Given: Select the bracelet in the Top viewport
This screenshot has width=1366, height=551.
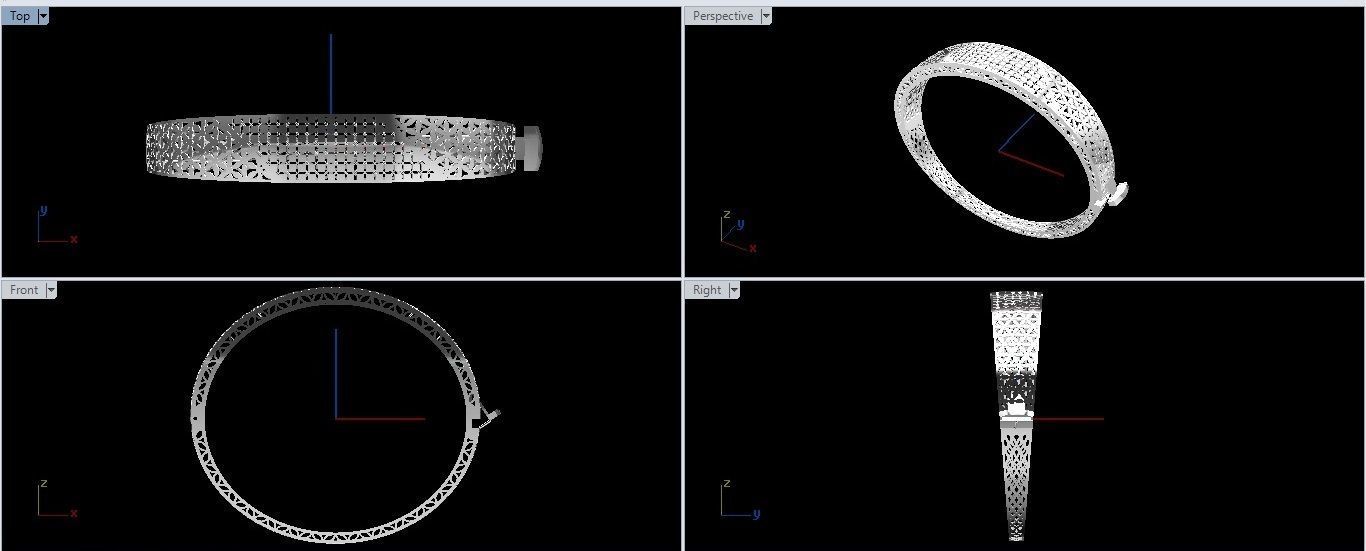Looking at the screenshot, I should tap(330, 149).
